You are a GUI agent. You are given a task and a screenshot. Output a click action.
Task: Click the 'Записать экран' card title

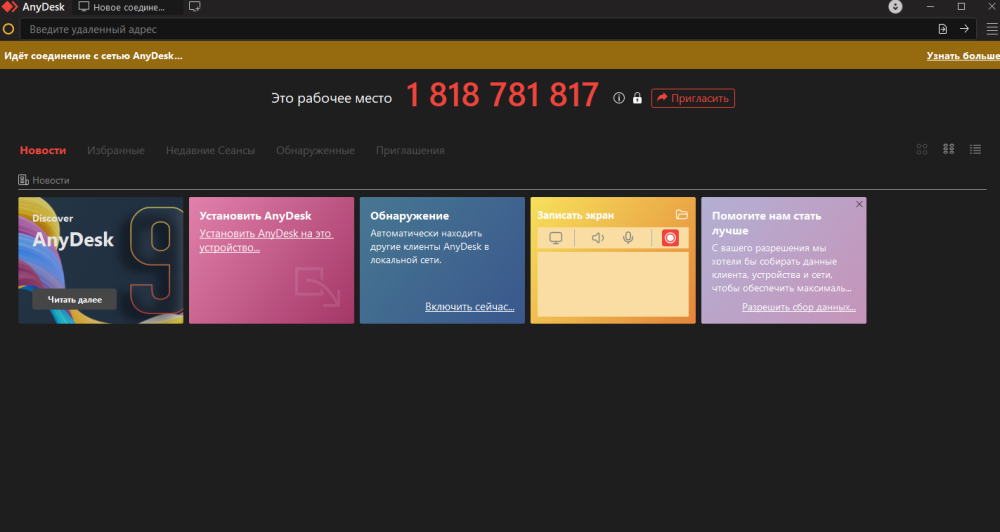pos(575,216)
